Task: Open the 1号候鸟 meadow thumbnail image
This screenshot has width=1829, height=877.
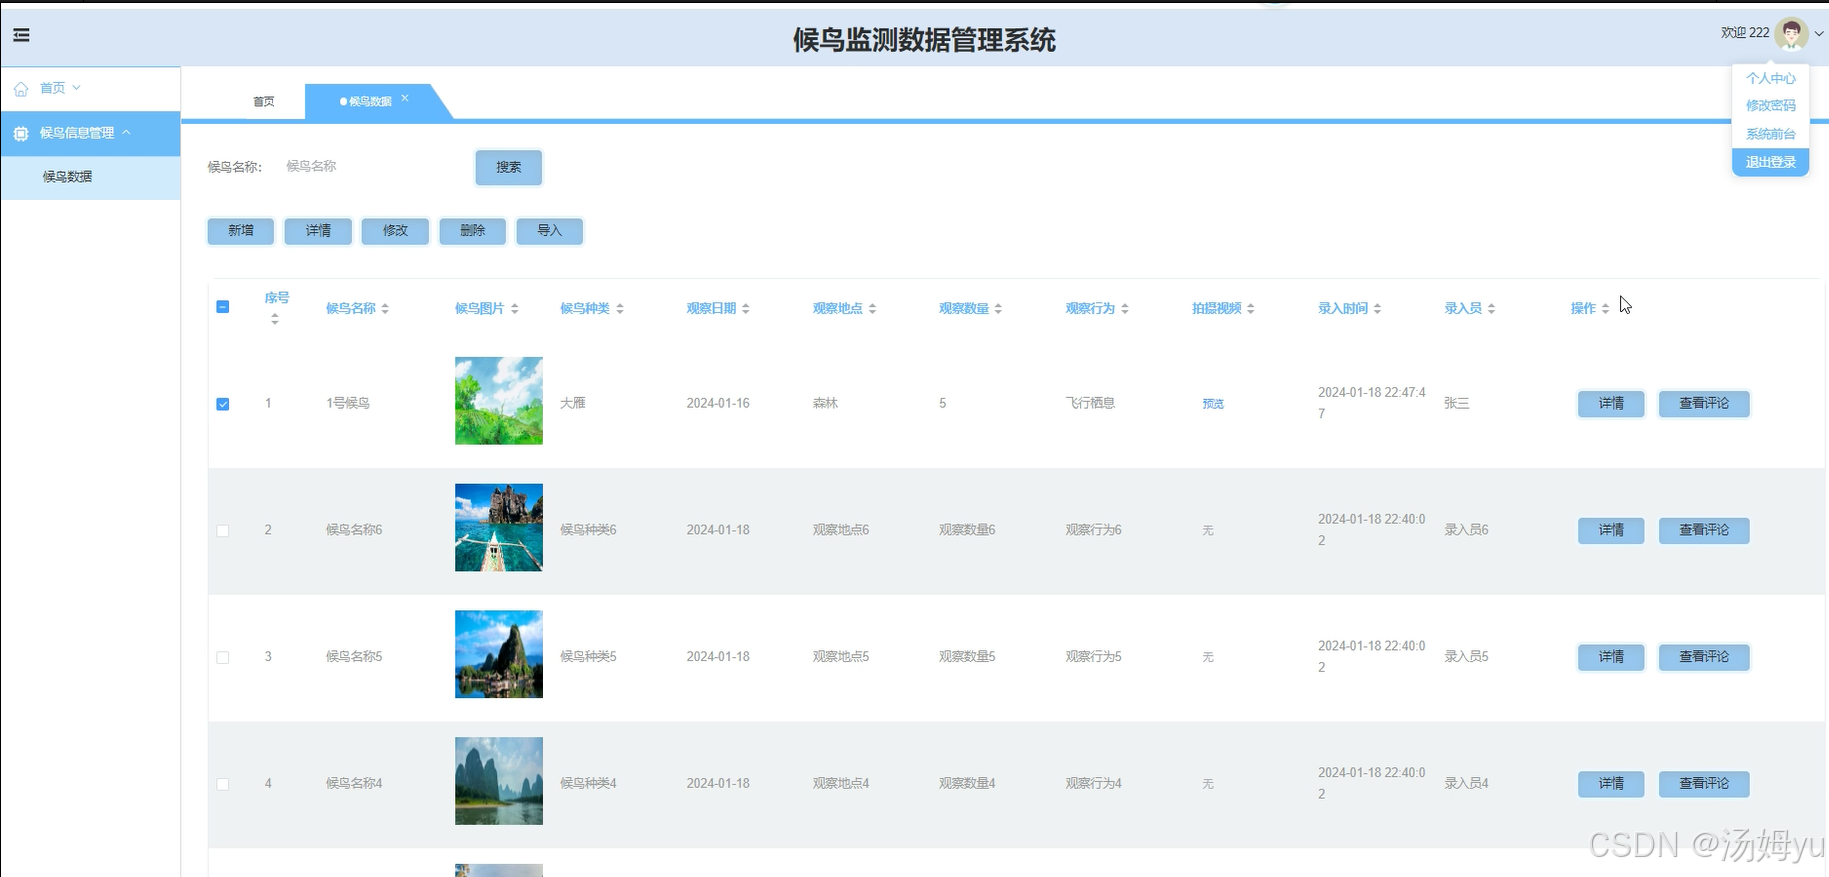Action: [499, 401]
